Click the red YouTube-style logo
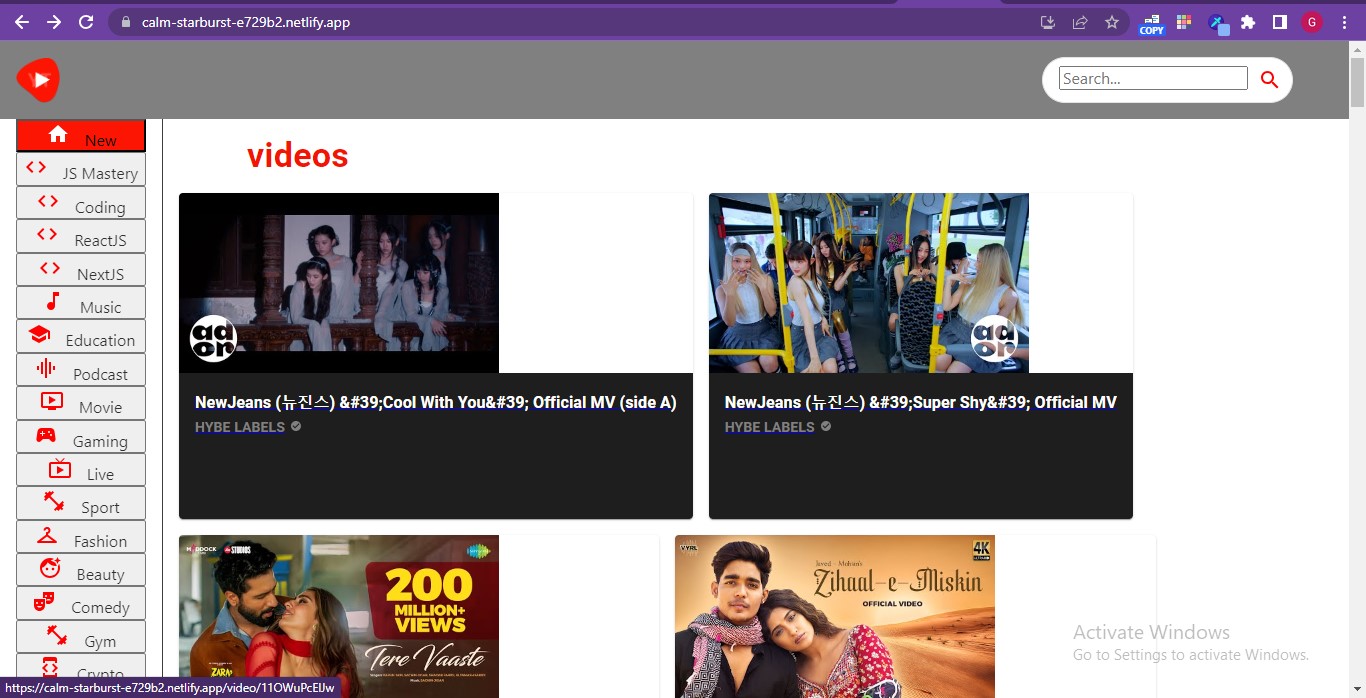Viewport: 1366px width, 698px height. tap(38, 80)
